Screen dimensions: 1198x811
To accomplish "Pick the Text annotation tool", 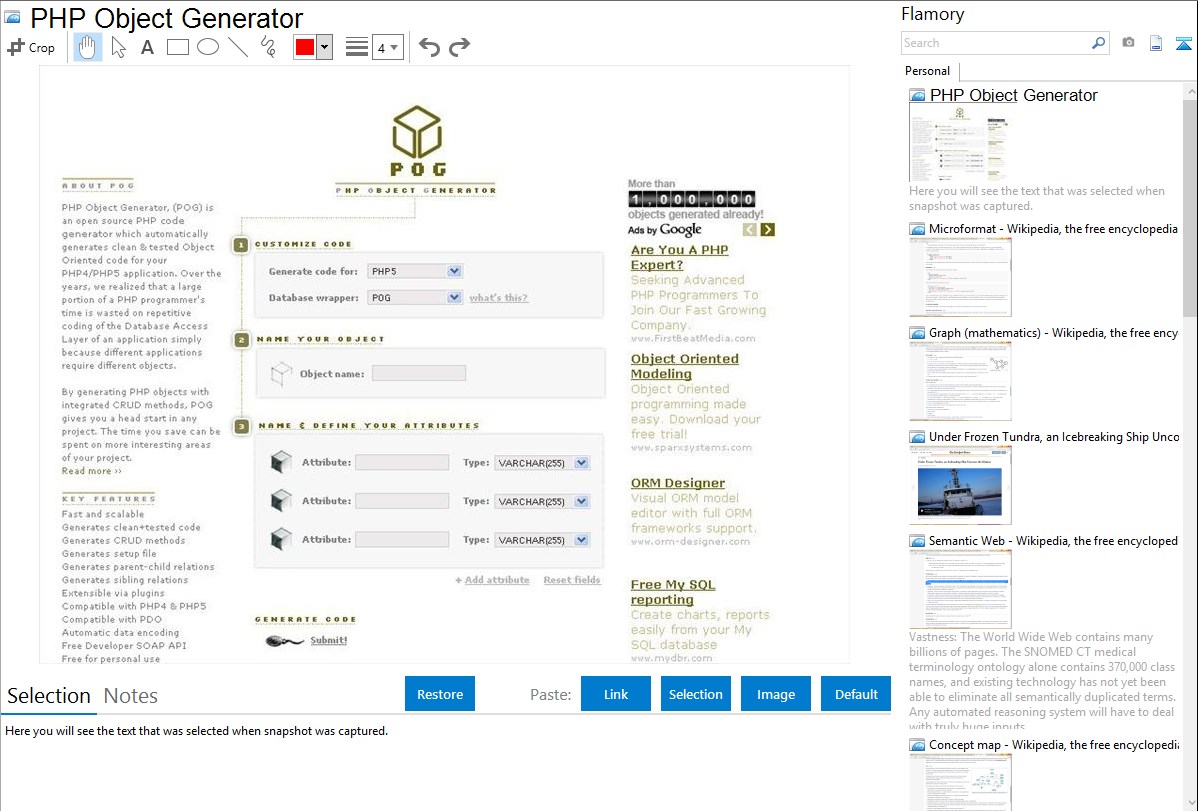I will pos(147,47).
